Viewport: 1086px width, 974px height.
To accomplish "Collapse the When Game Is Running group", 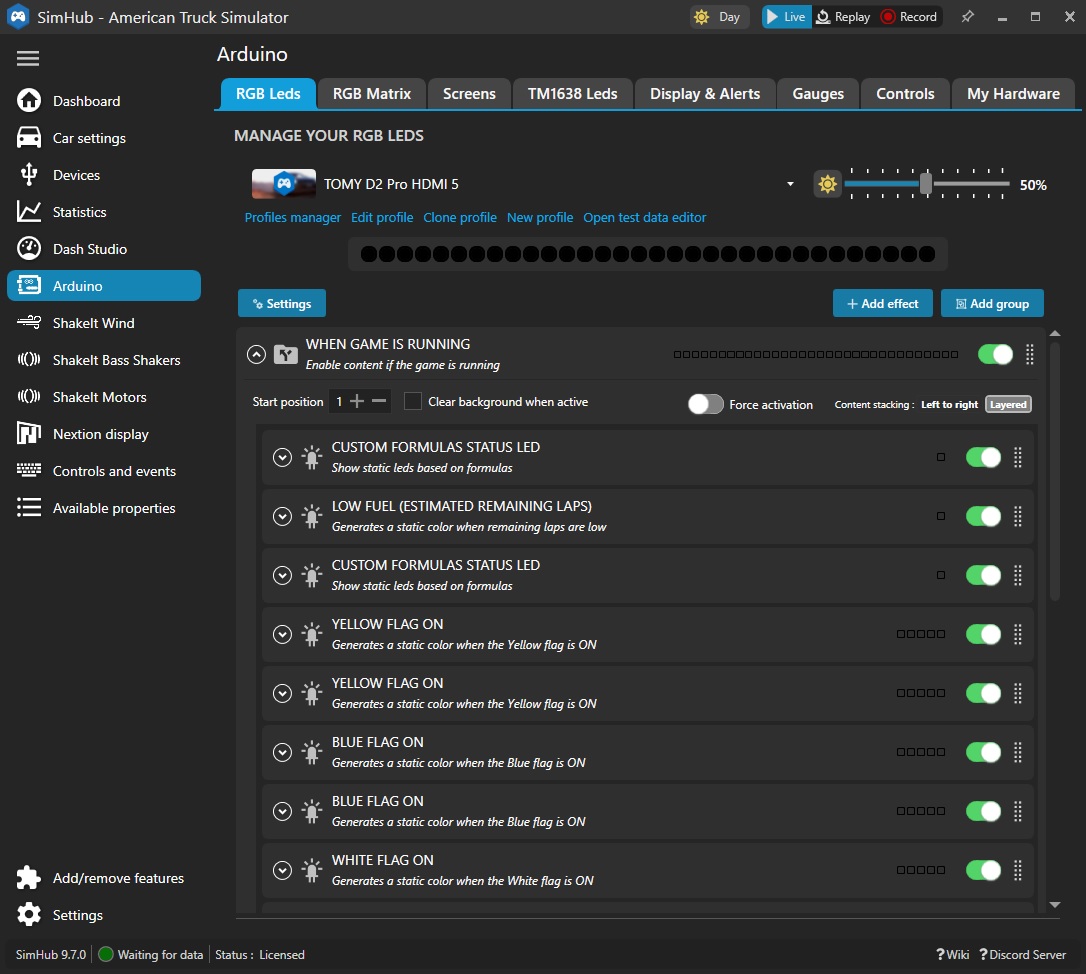I will click(x=256, y=355).
